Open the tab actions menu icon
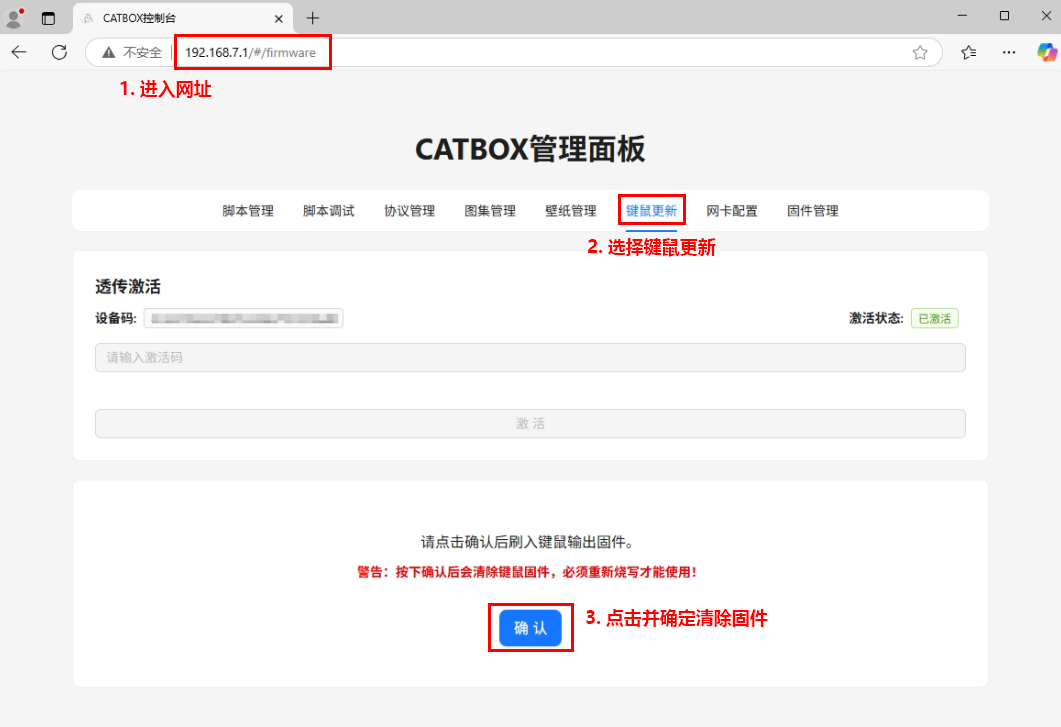1061x727 pixels. 48,18
